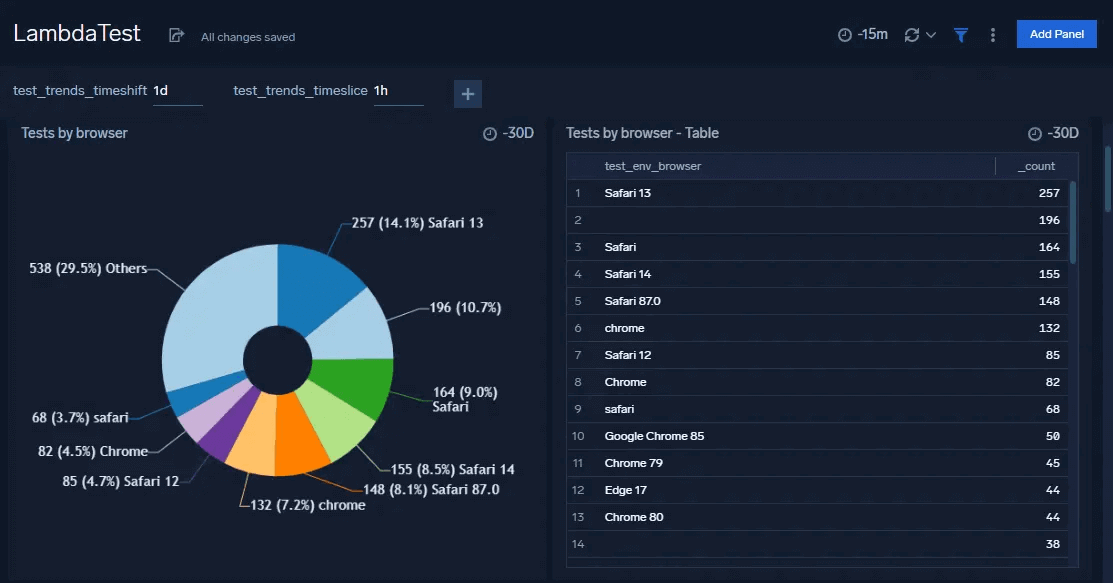Open the dashboard overflow menu (three dots)
Viewport: 1113px width, 583px height.
[x=992, y=33]
